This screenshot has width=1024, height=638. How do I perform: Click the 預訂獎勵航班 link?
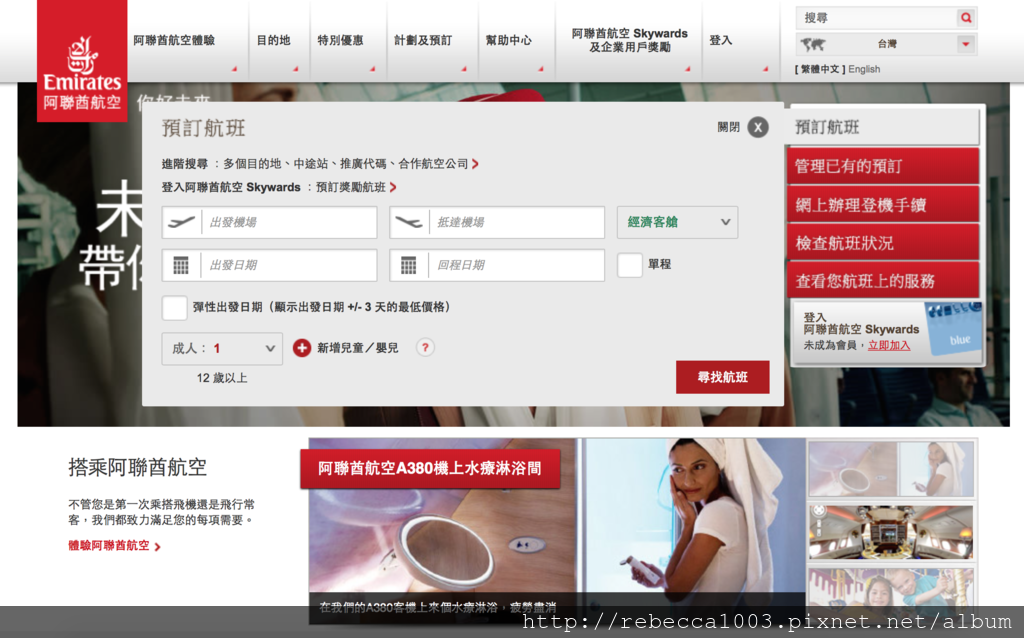[x=351, y=187]
